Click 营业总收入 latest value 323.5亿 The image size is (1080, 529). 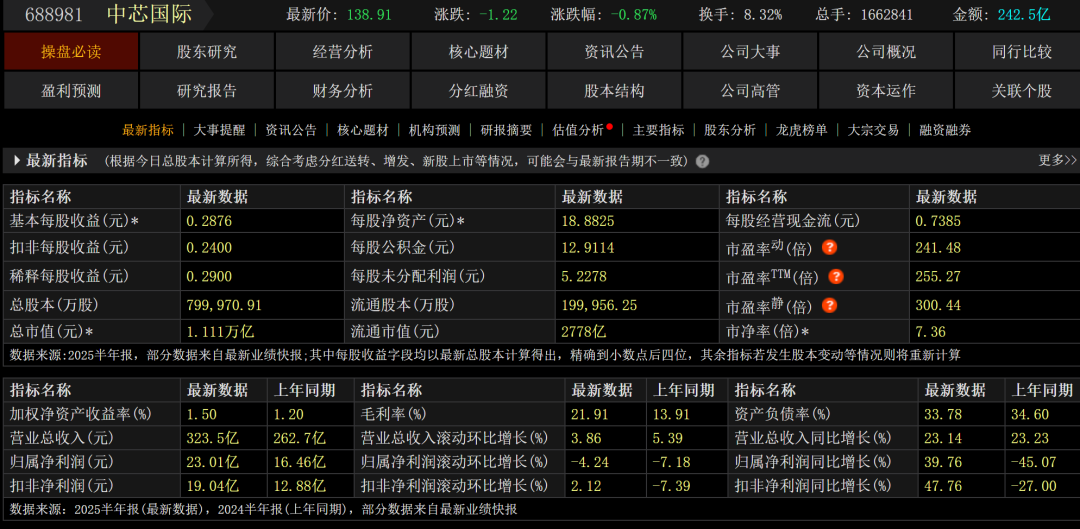213,438
